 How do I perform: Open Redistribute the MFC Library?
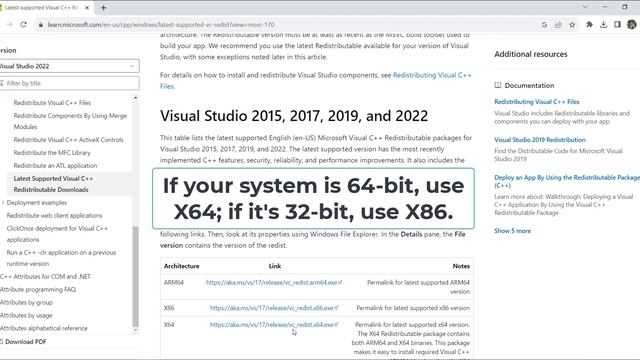(52, 153)
